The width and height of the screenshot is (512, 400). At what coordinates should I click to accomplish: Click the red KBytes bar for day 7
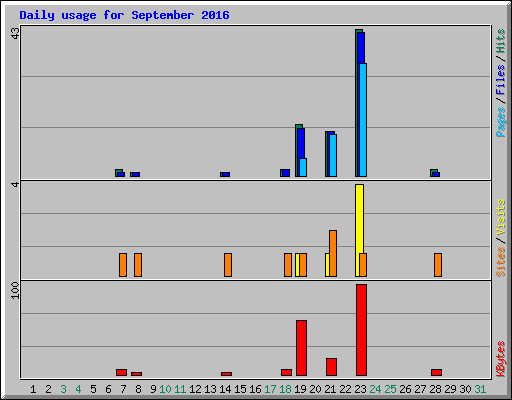pyautogui.click(x=121, y=372)
